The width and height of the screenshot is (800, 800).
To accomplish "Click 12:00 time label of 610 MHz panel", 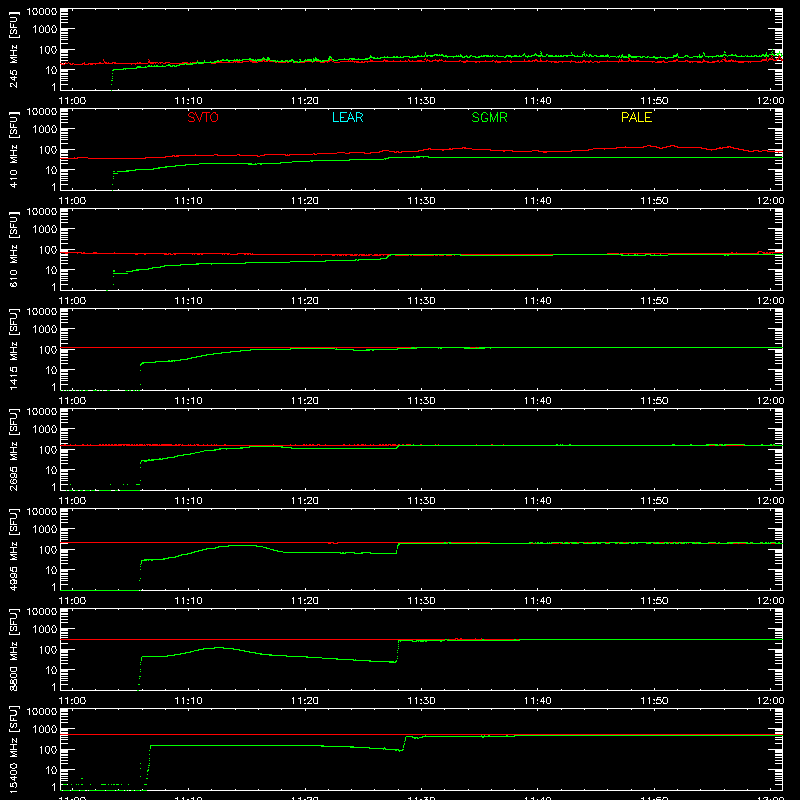I will pyautogui.click(x=770, y=301).
